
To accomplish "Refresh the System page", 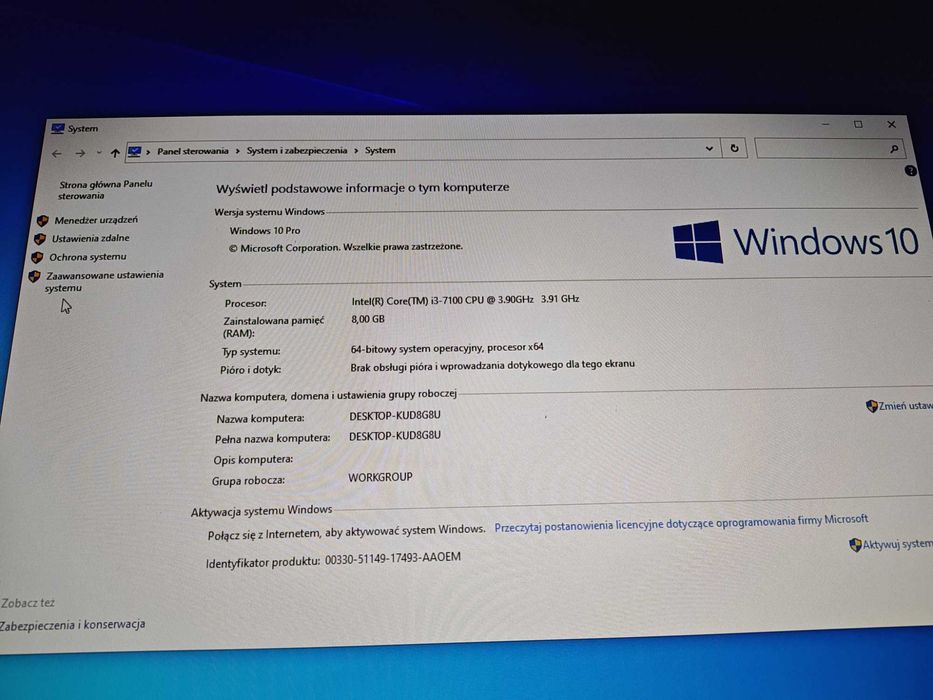I will pyautogui.click(x=734, y=148).
